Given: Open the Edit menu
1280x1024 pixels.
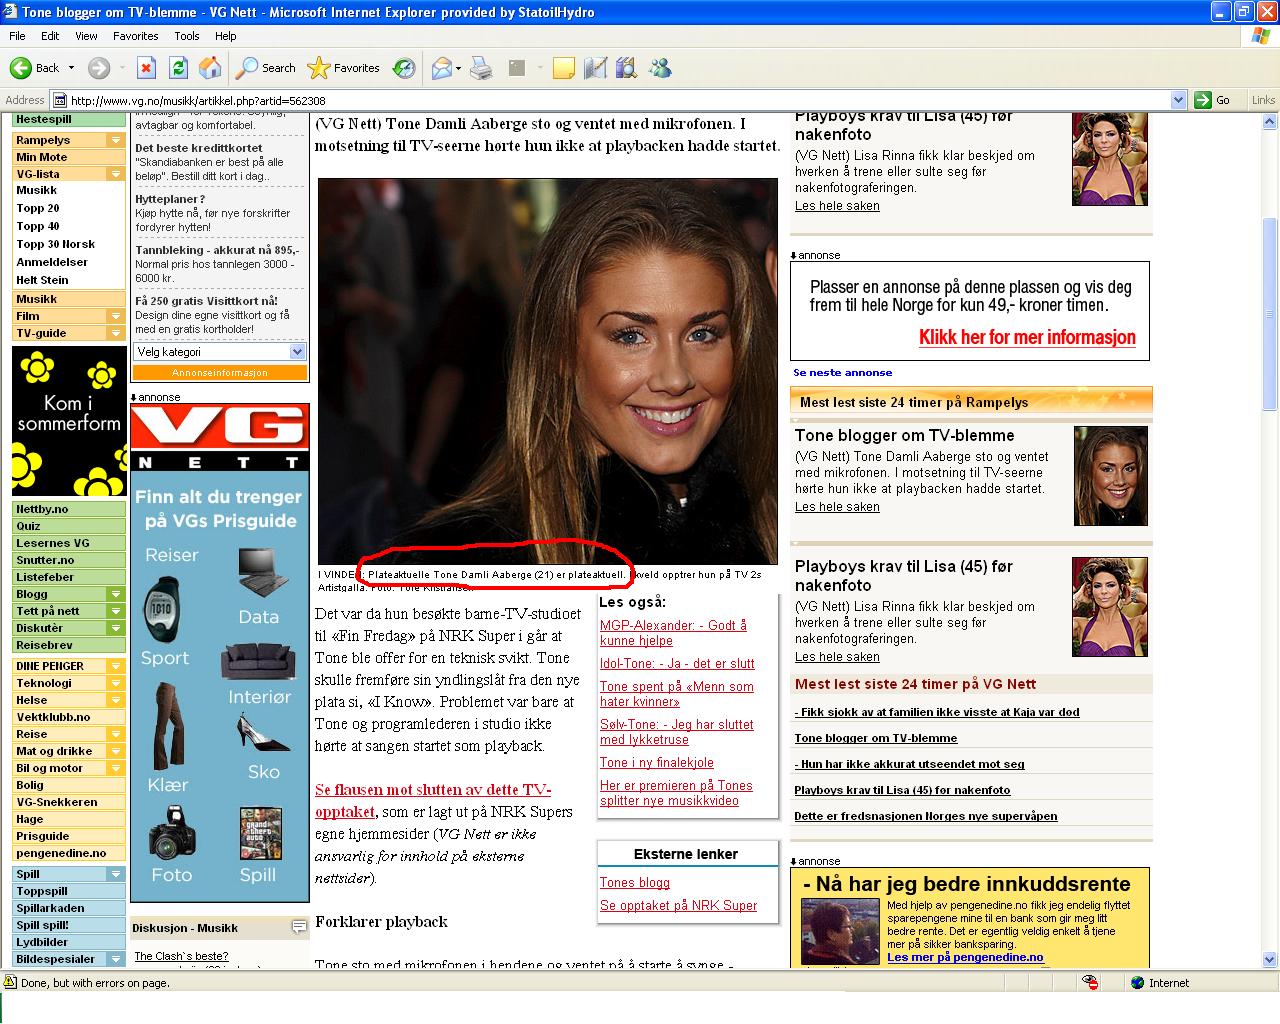Looking at the screenshot, I should coord(50,36).
